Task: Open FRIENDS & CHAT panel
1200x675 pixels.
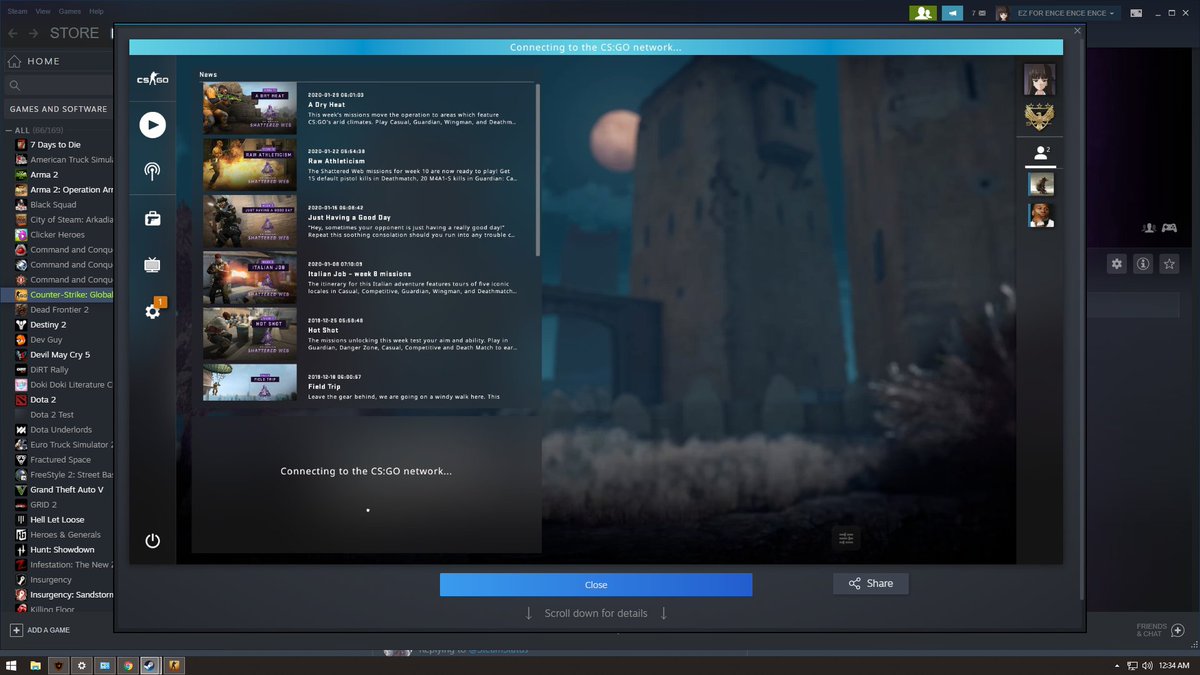Action: [x=1160, y=630]
